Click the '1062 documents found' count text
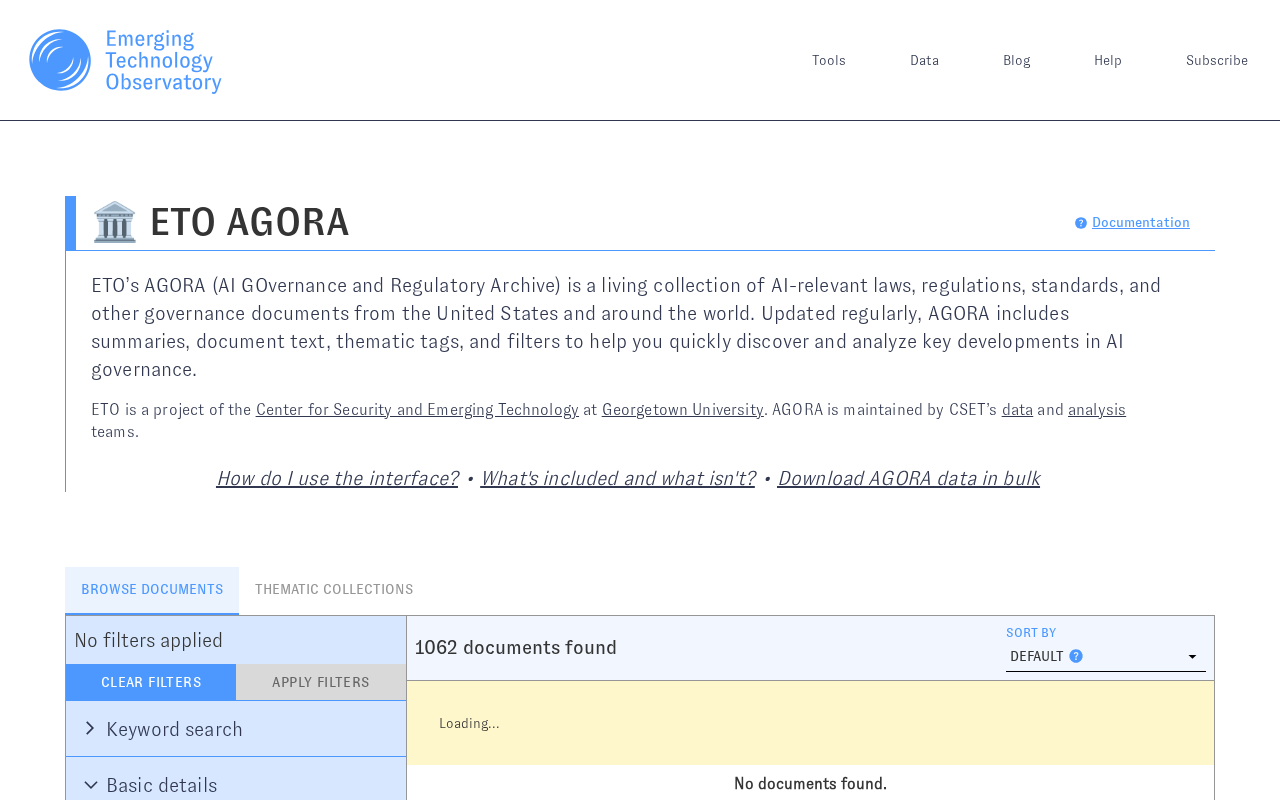 coord(516,648)
